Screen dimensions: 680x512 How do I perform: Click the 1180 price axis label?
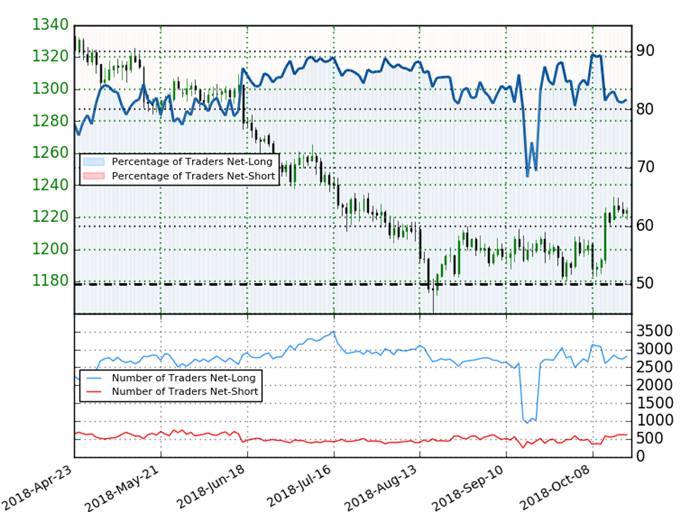(x=50, y=281)
